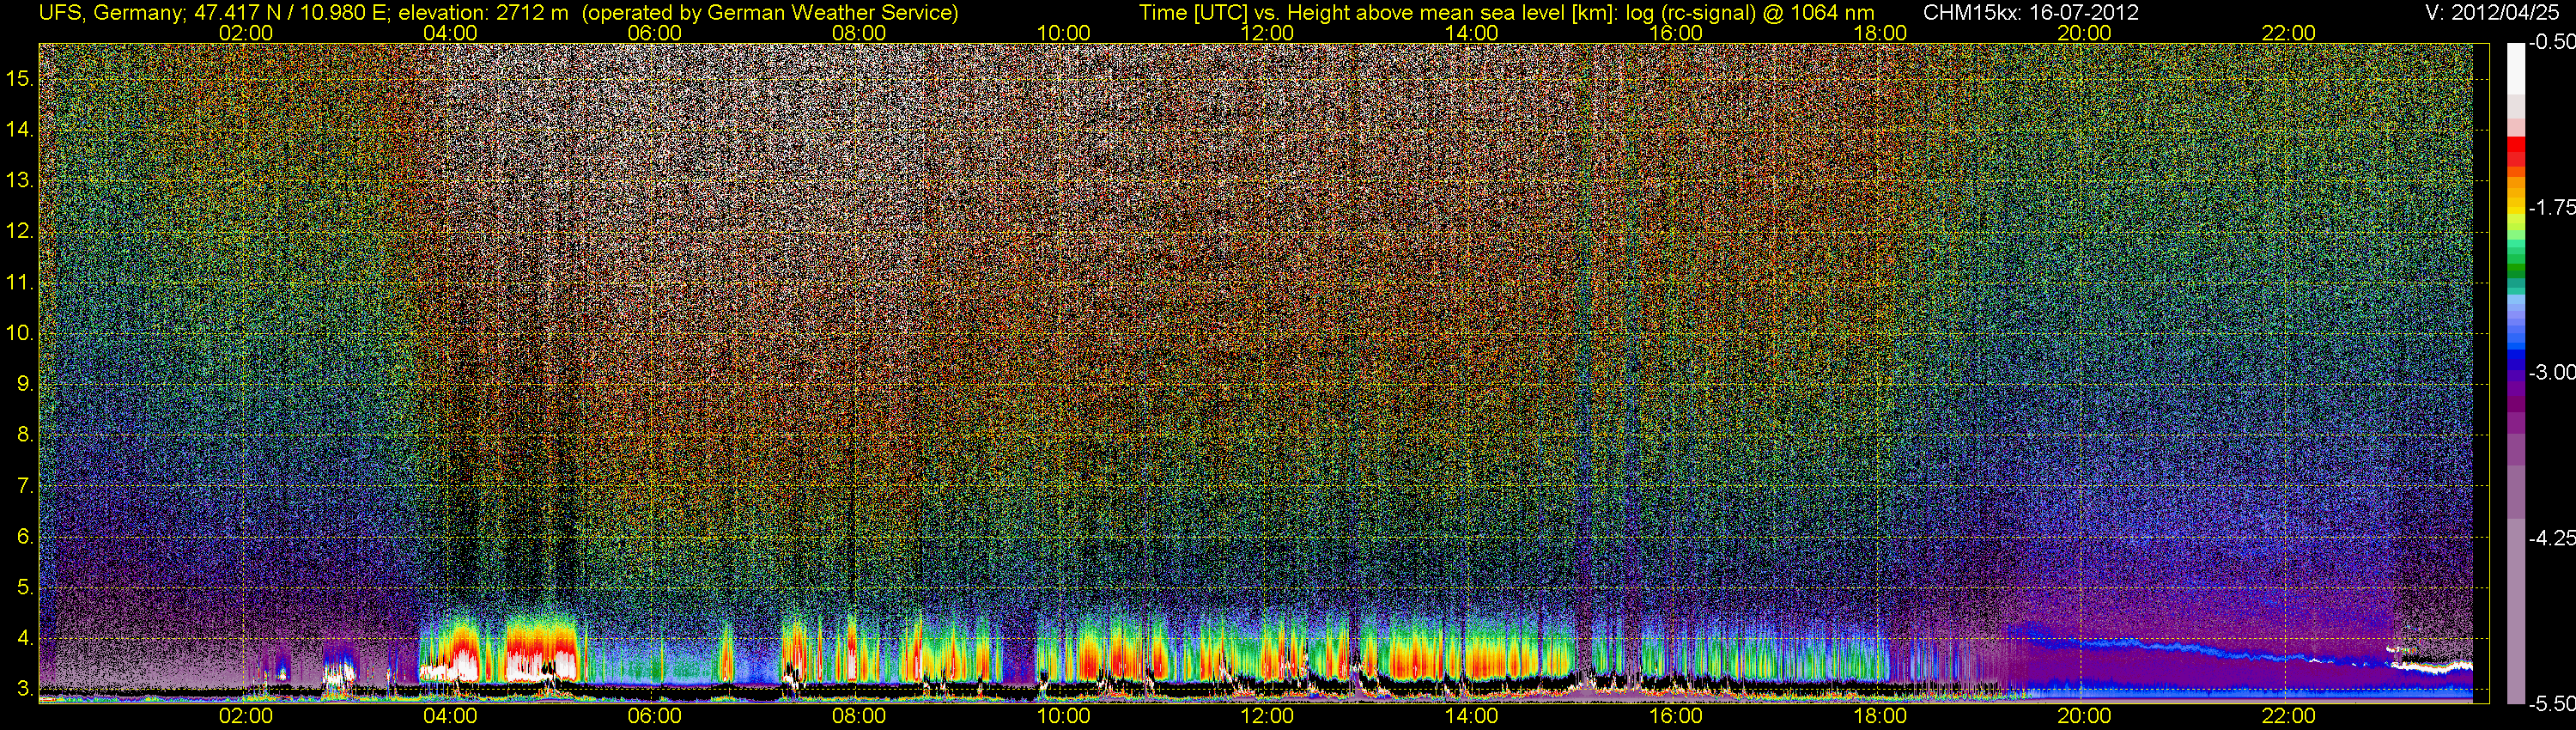Click the 22:00 label on bottom axis
2576x730 pixels.
tap(2288, 716)
